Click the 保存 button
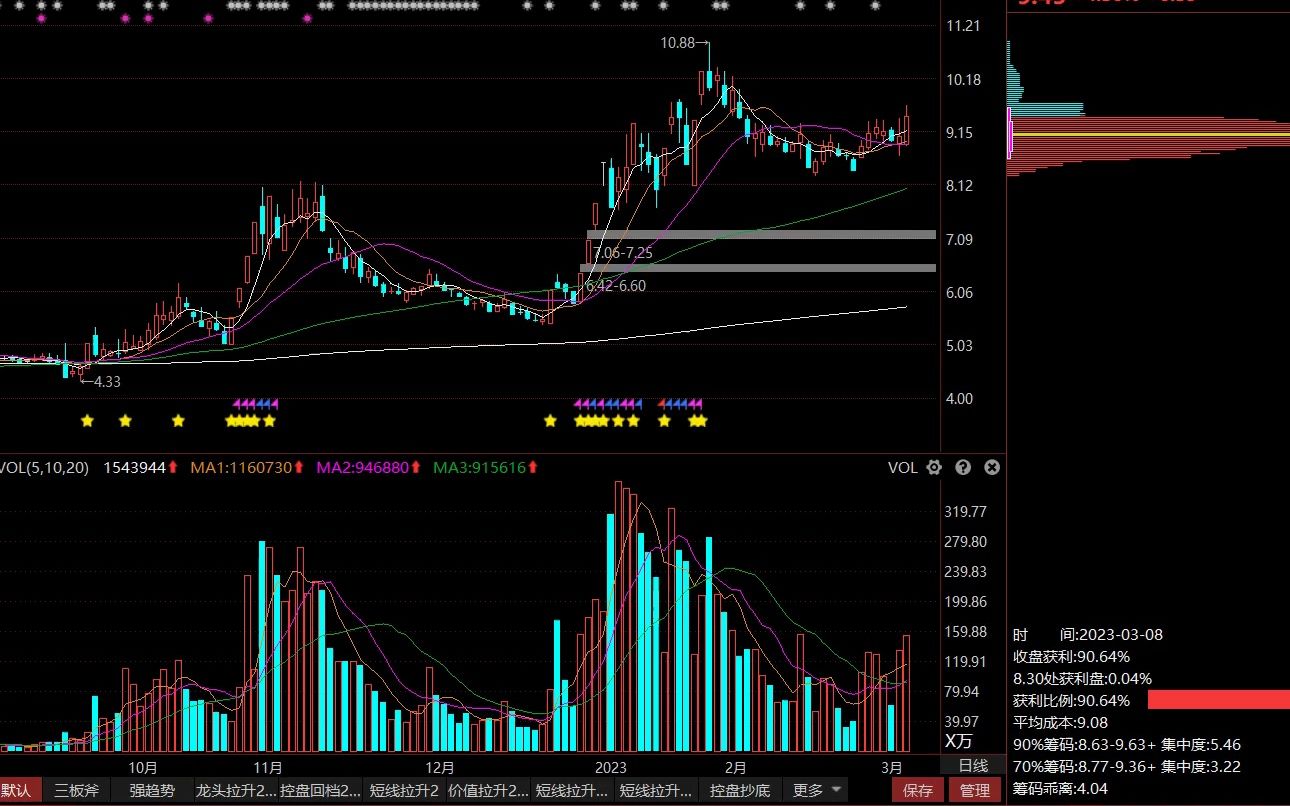The width and height of the screenshot is (1290, 806). tap(918, 790)
